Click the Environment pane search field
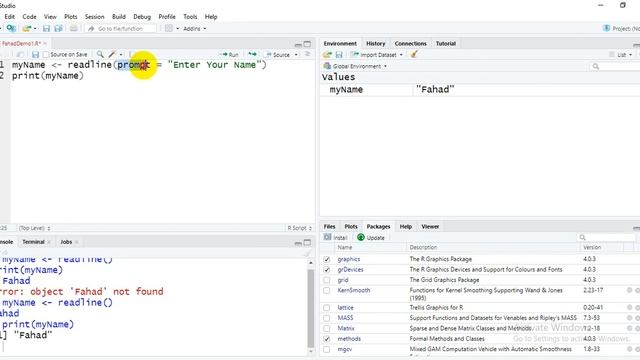The width and height of the screenshot is (640, 360). coord(616,66)
